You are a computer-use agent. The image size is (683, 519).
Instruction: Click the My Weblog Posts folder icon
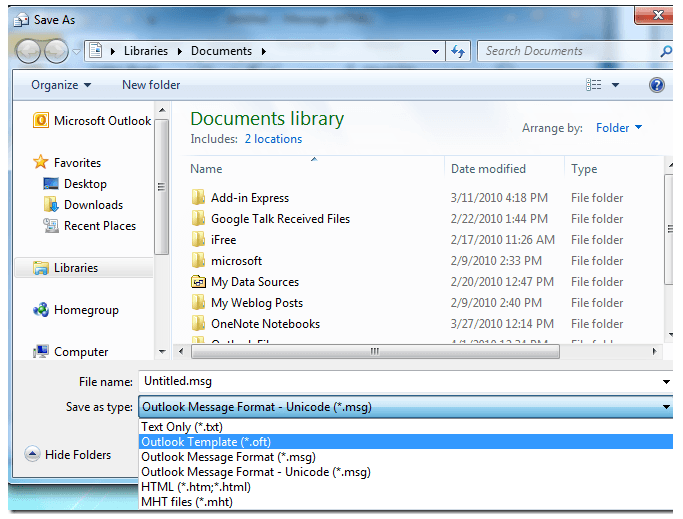pyautogui.click(x=198, y=302)
